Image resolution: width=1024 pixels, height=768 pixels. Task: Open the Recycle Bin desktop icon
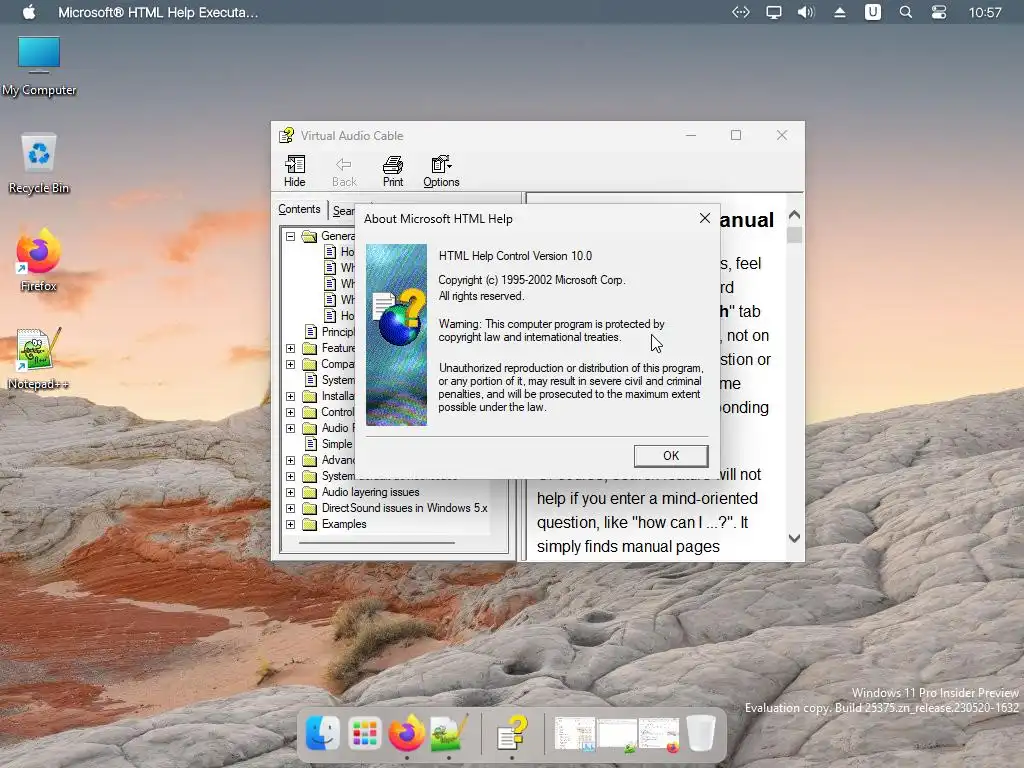(x=39, y=163)
